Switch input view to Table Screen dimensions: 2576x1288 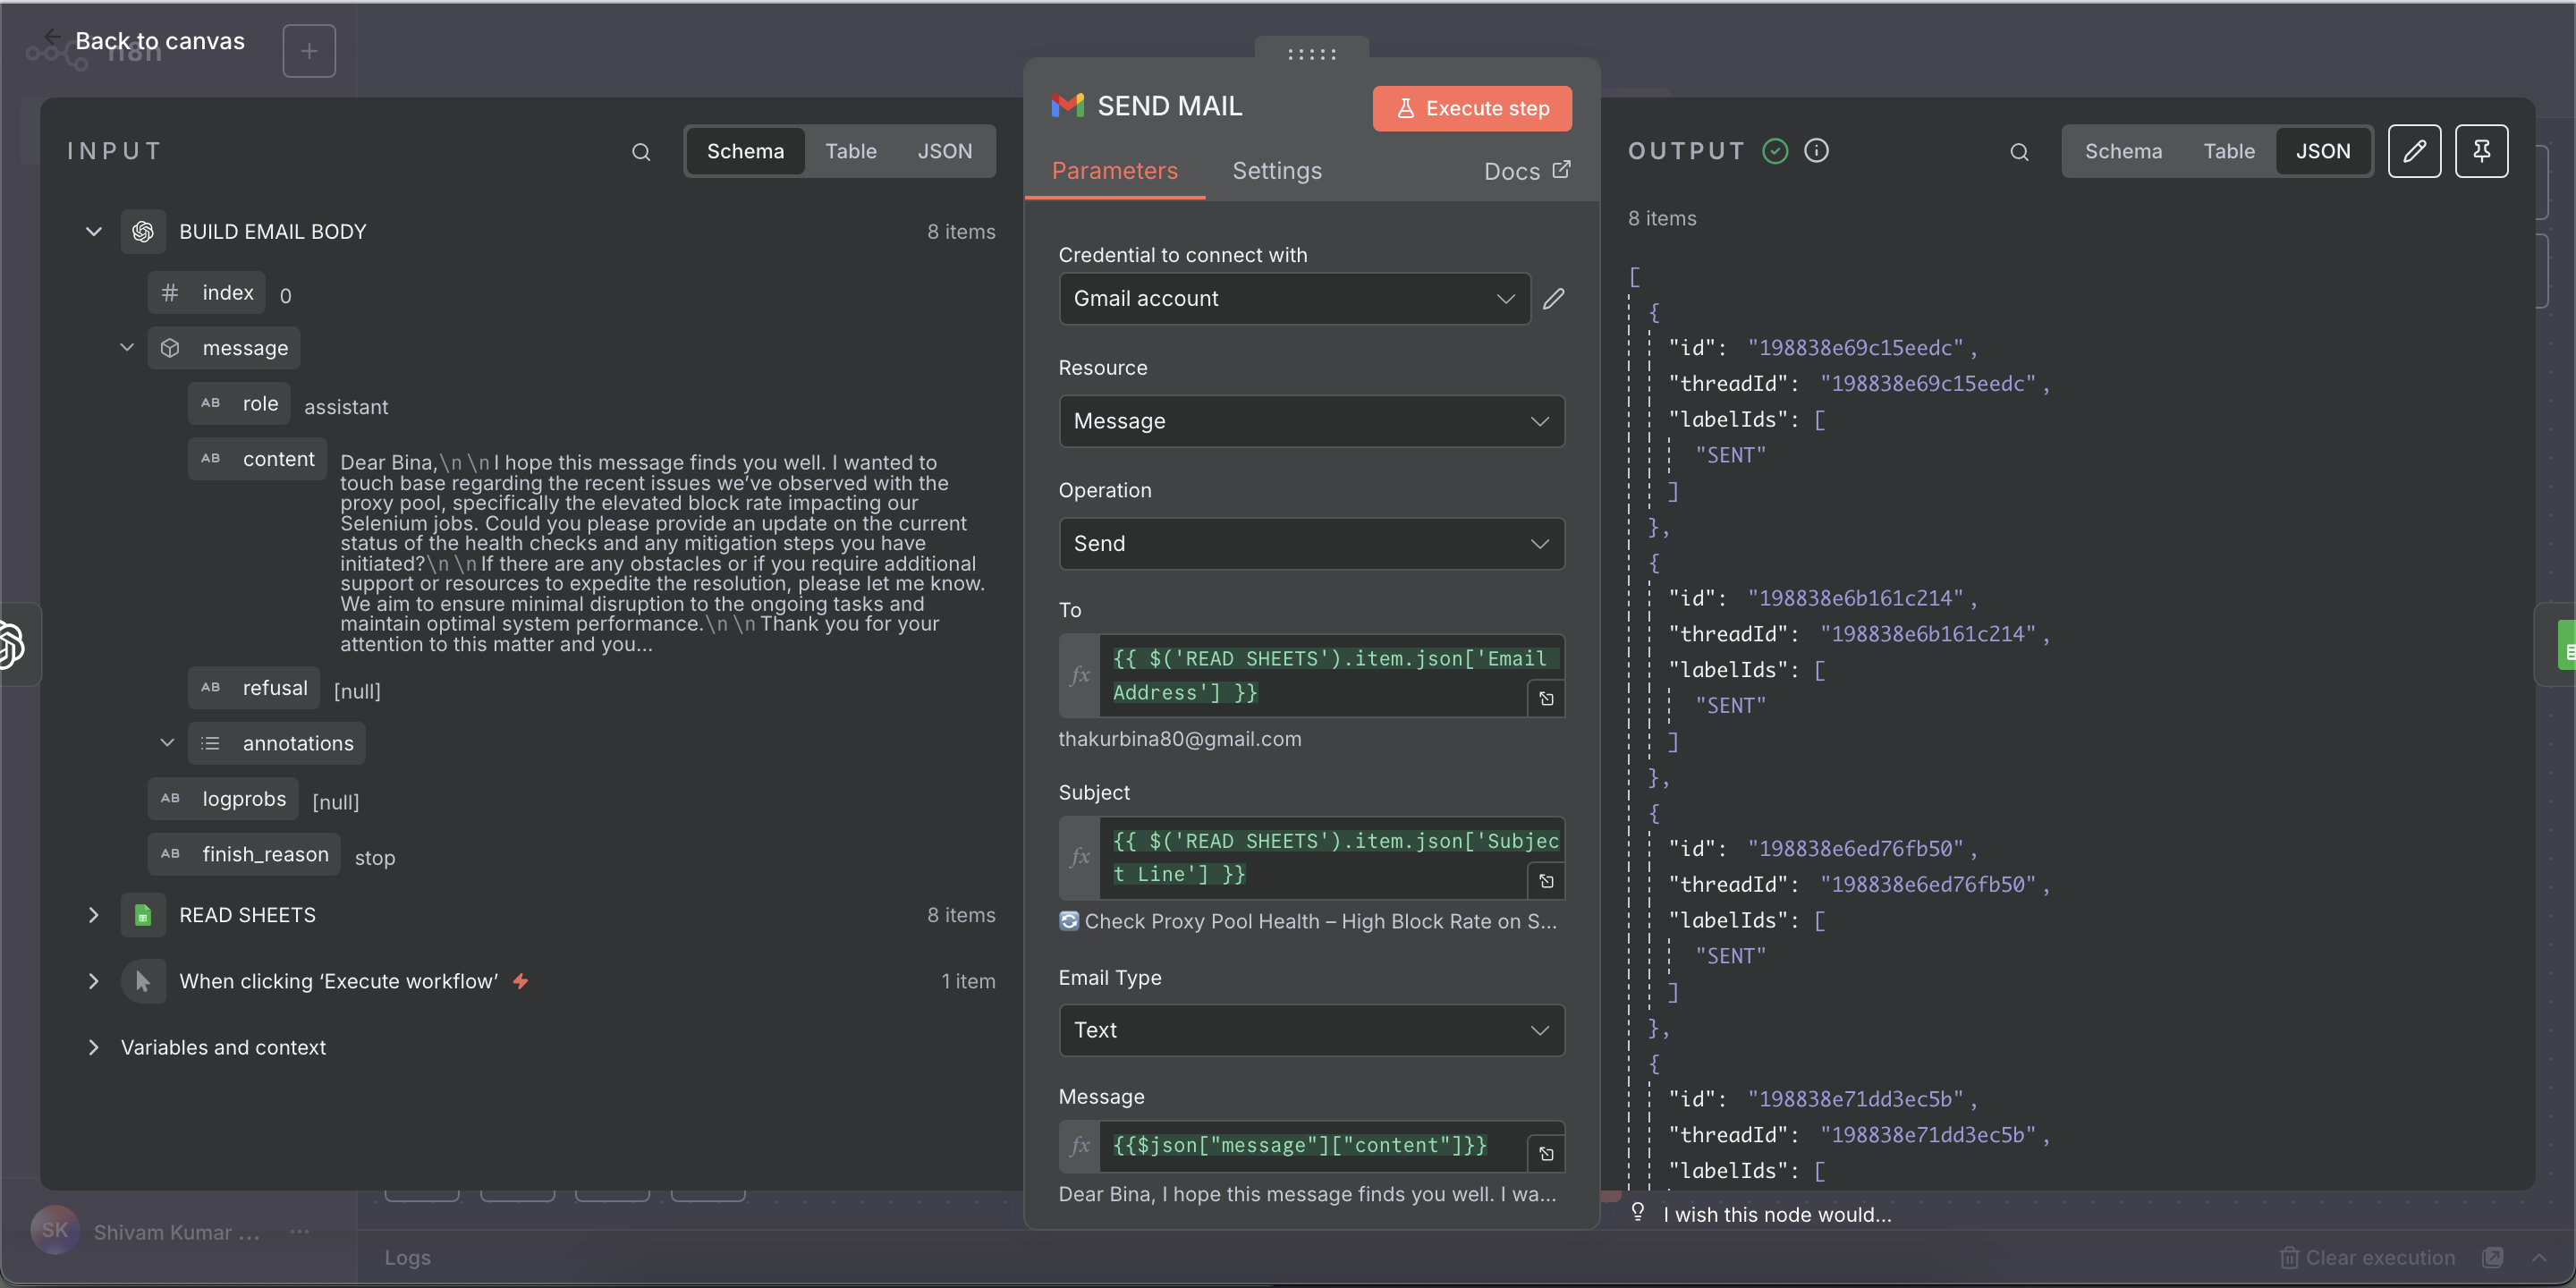click(x=850, y=151)
